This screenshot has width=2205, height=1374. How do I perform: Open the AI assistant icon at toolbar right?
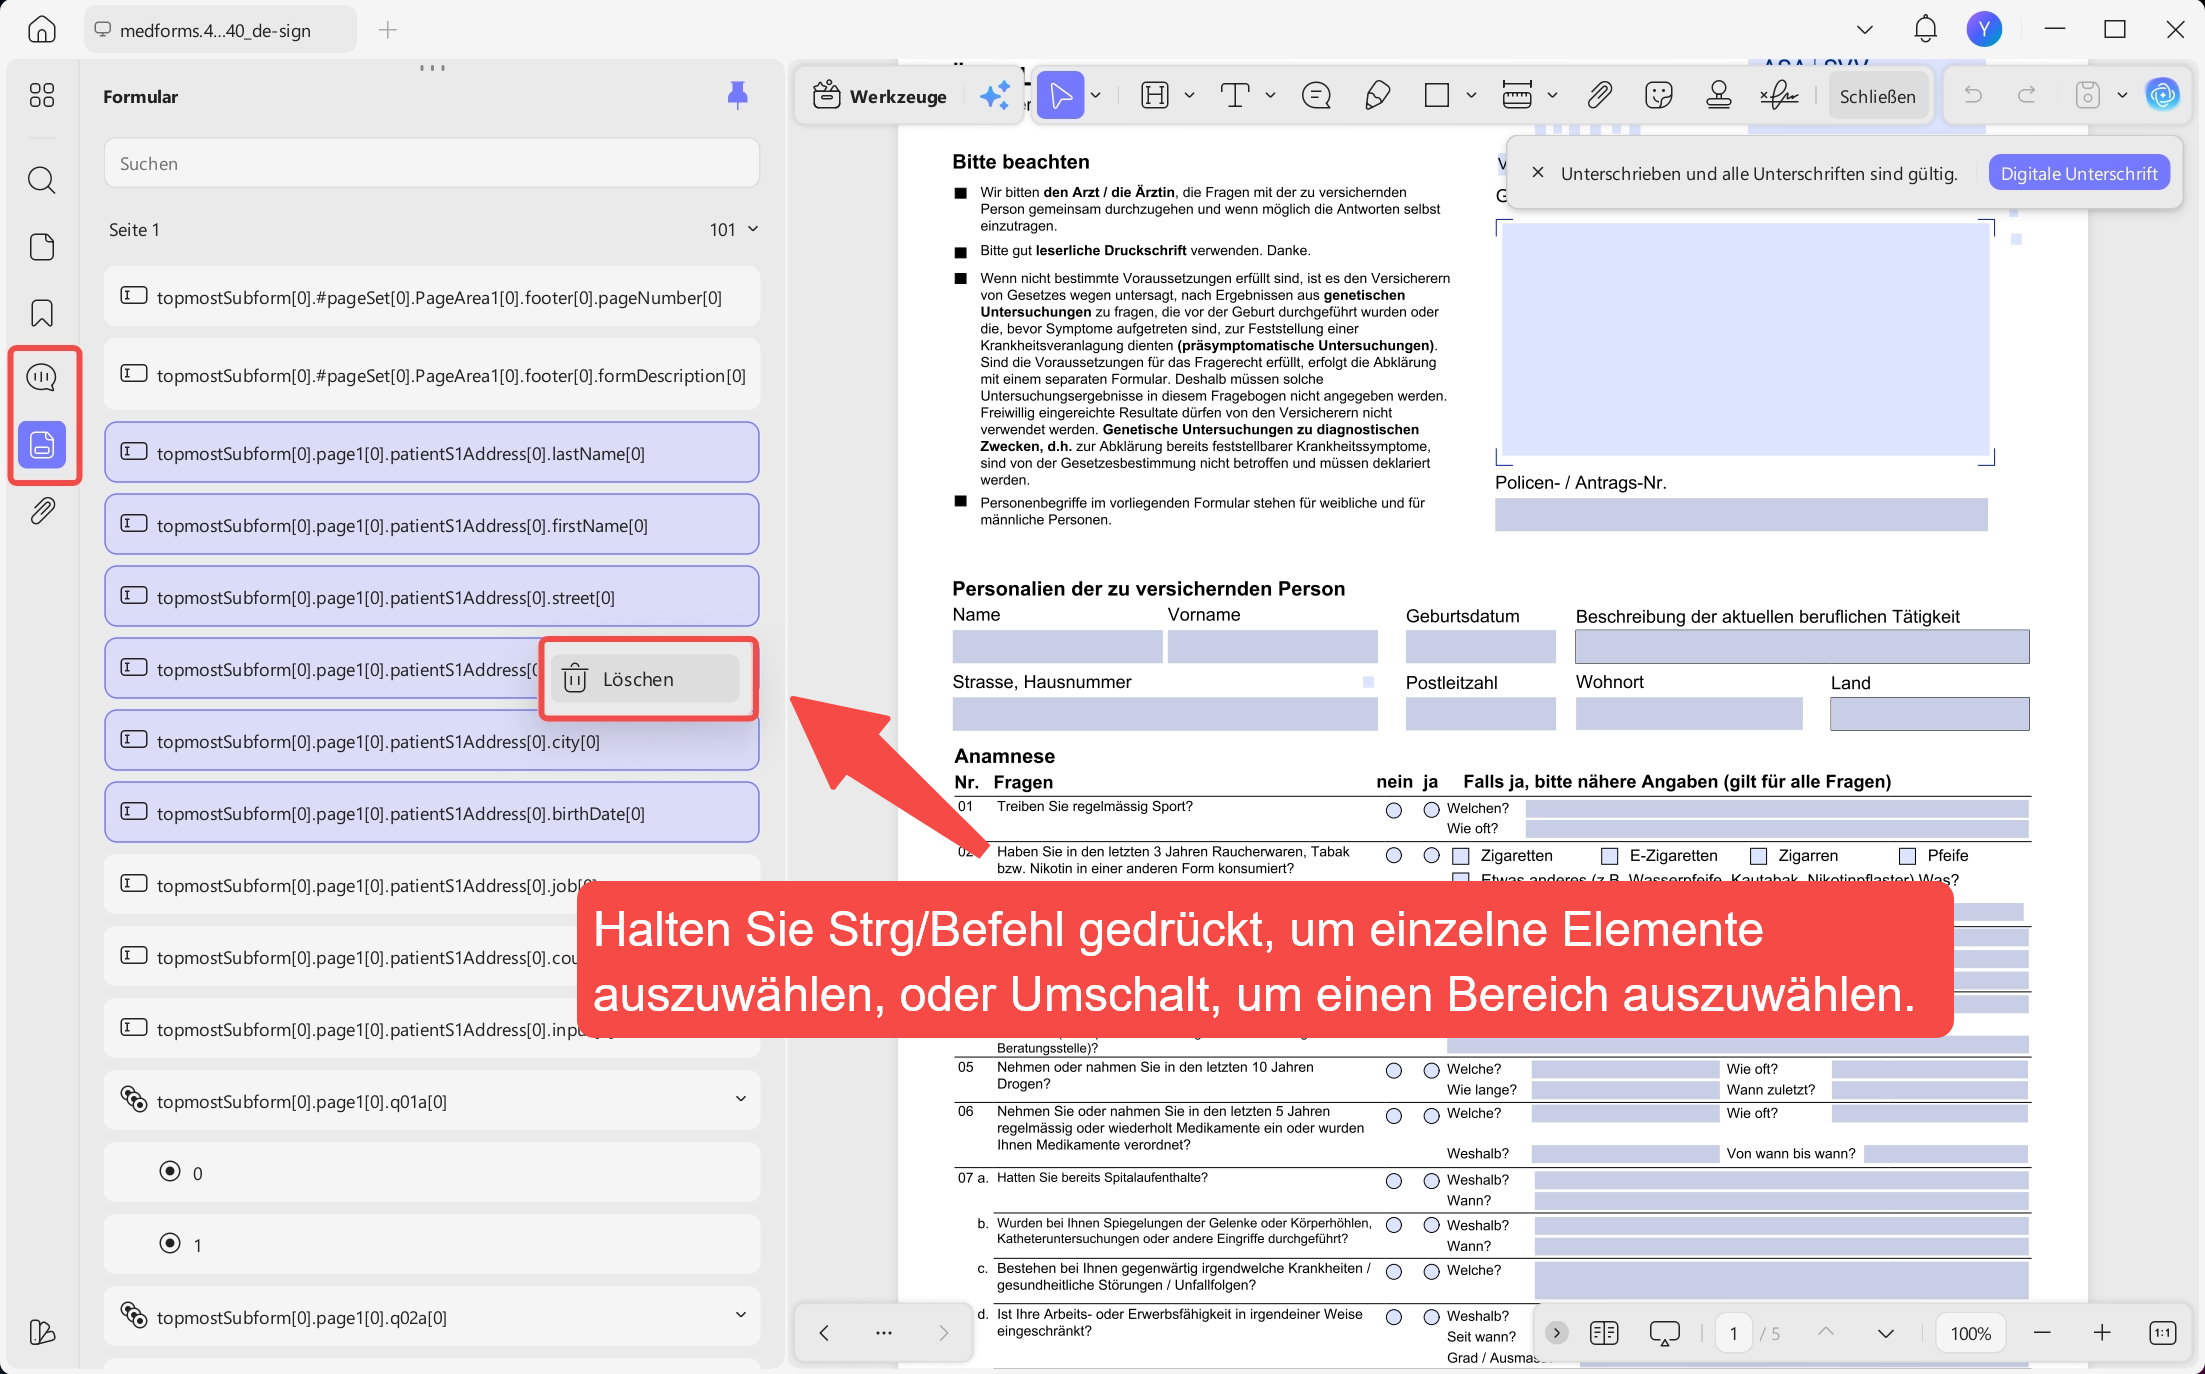click(2163, 96)
